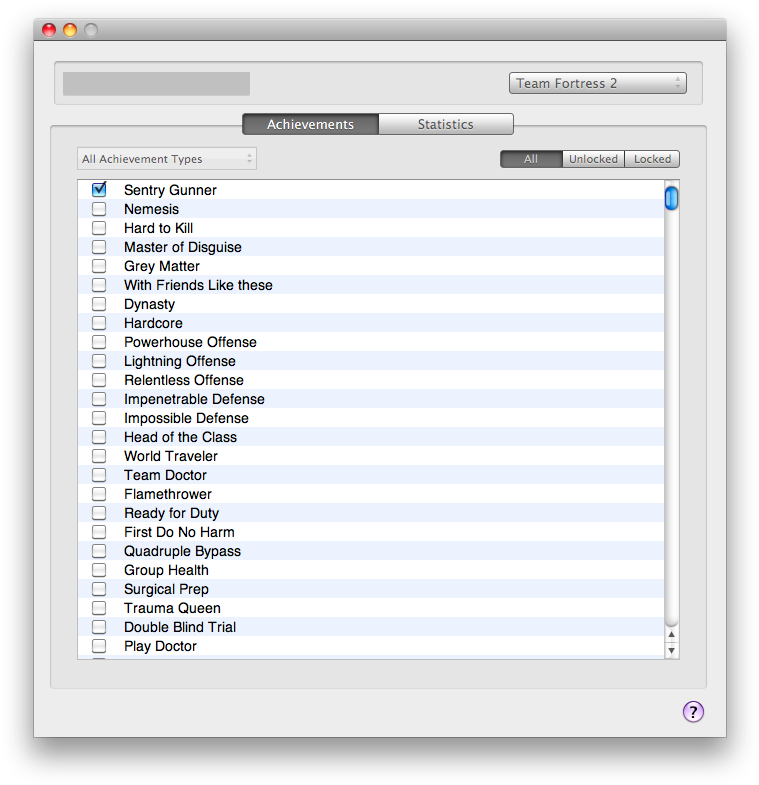The width and height of the screenshot is (759, 785).
Task: Check the Nemesis achievement checkbox
Action: 99,209
